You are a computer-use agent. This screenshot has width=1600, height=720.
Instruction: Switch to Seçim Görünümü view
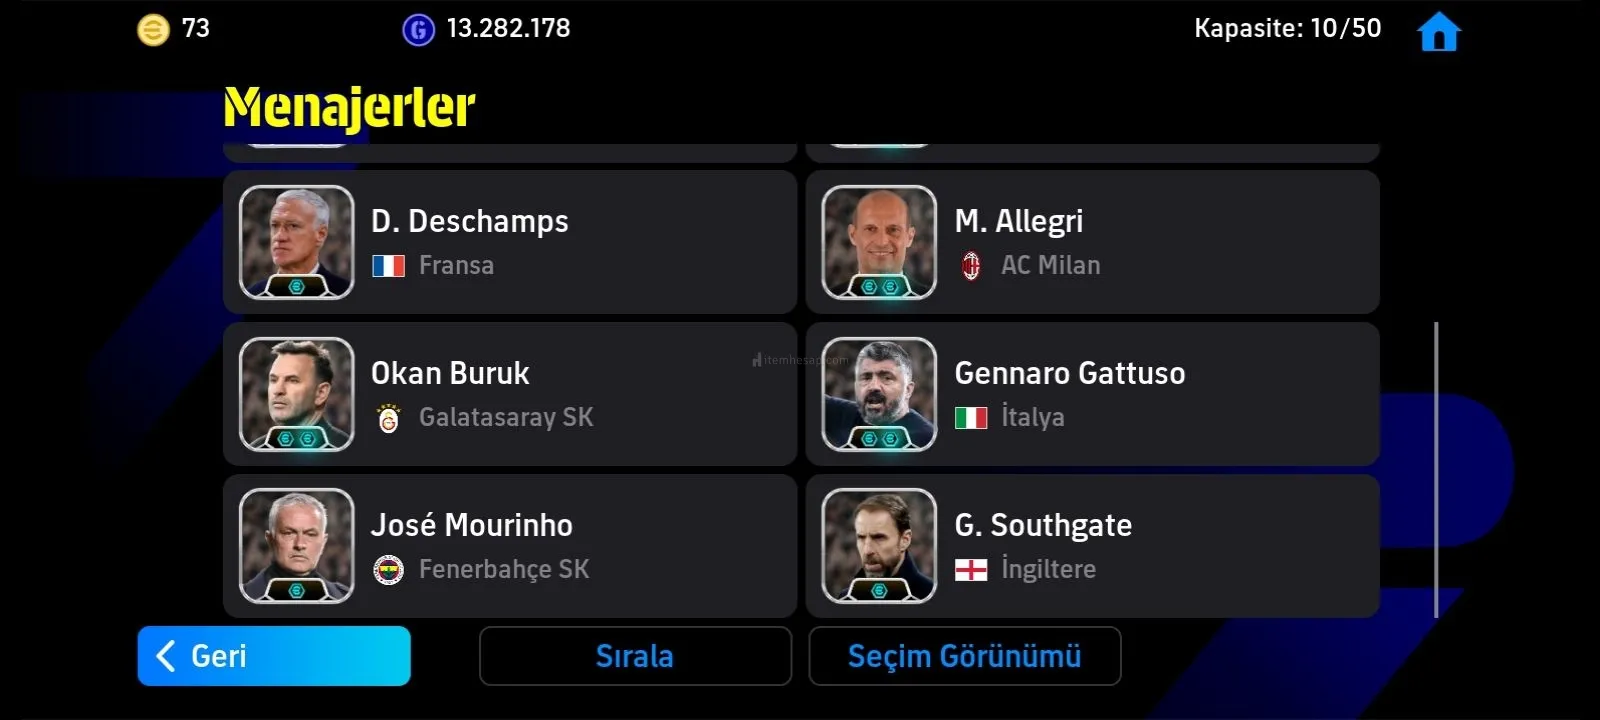pos(964,656)
